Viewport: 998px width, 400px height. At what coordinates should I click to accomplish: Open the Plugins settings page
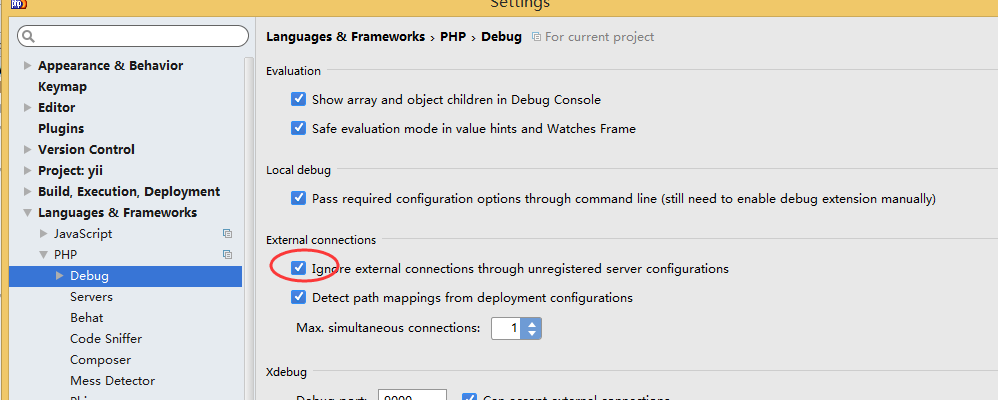click(61, 129)
